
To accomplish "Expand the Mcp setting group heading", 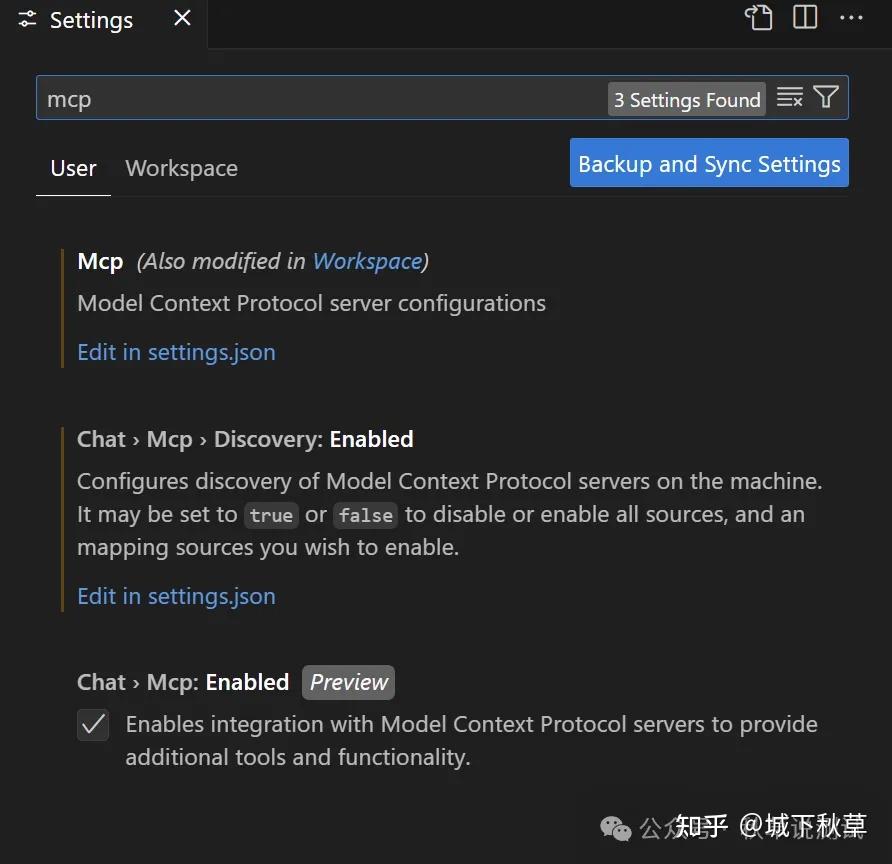I will (99, 261).
